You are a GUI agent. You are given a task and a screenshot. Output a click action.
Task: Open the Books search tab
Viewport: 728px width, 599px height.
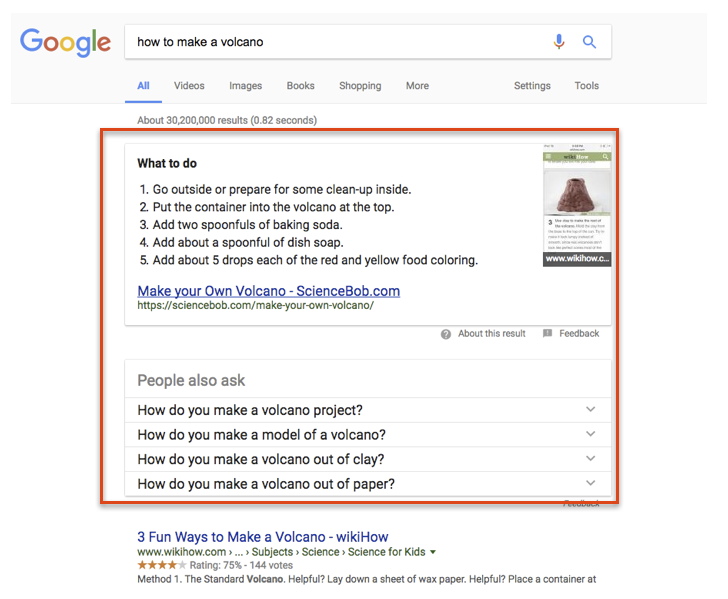pos(300,86)
